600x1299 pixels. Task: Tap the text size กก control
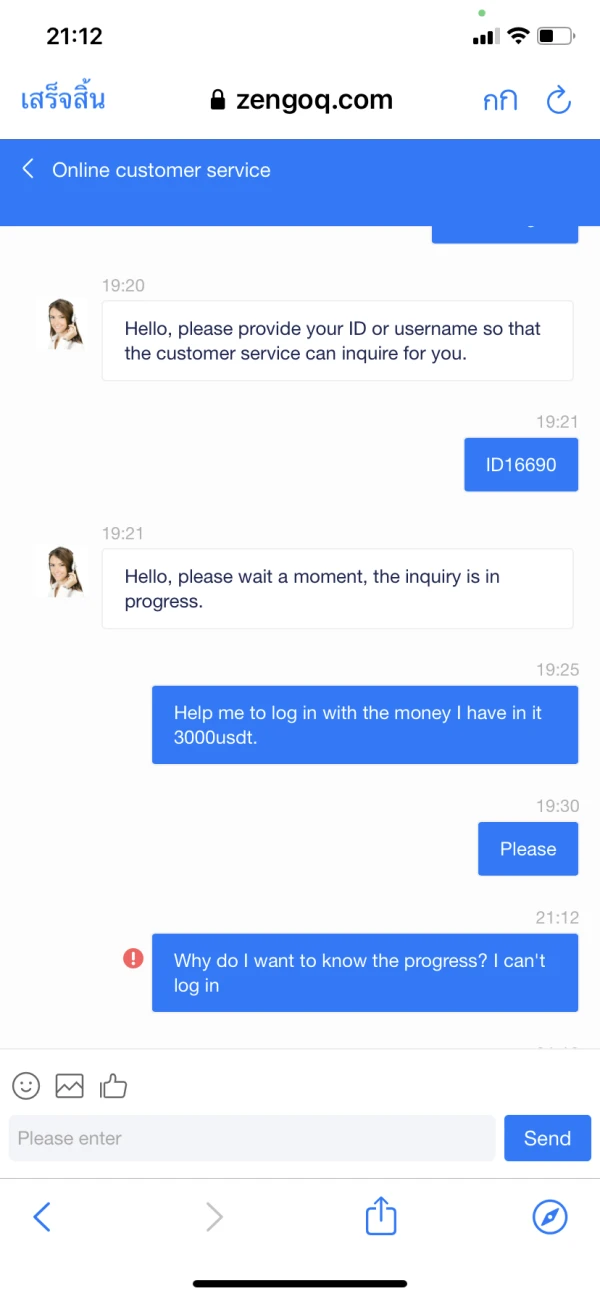click(x=500, y=101)
